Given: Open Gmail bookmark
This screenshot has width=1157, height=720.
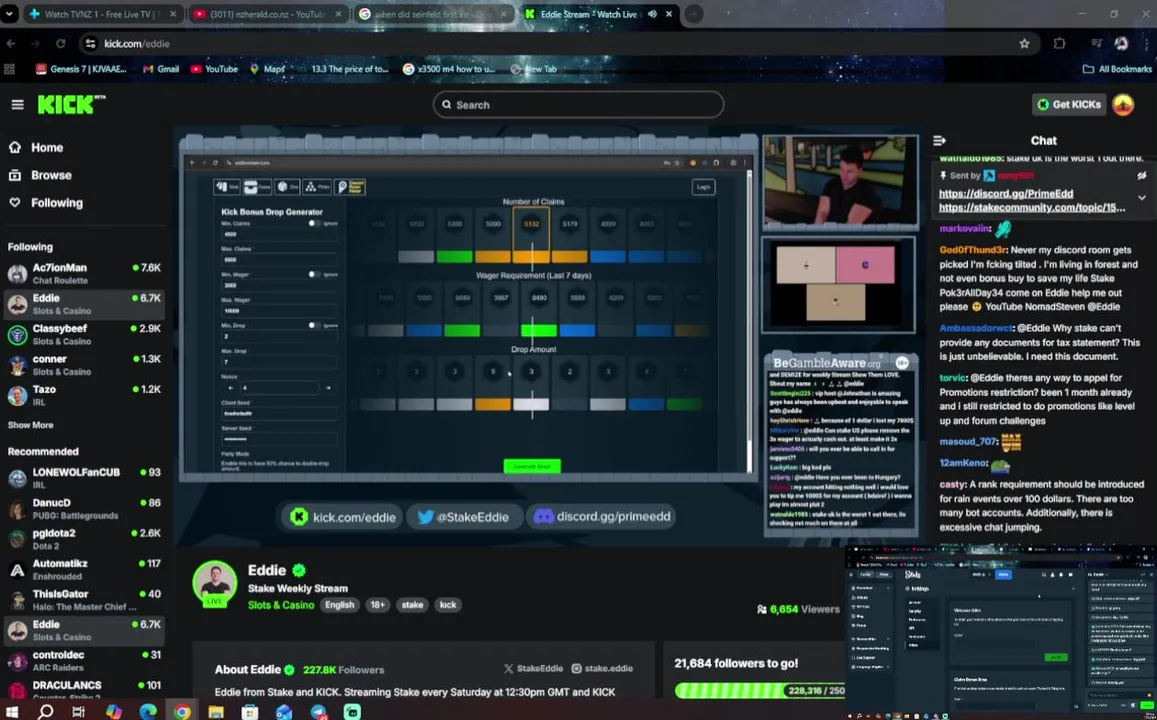Looking at the screenshot, I should point(161,69).
